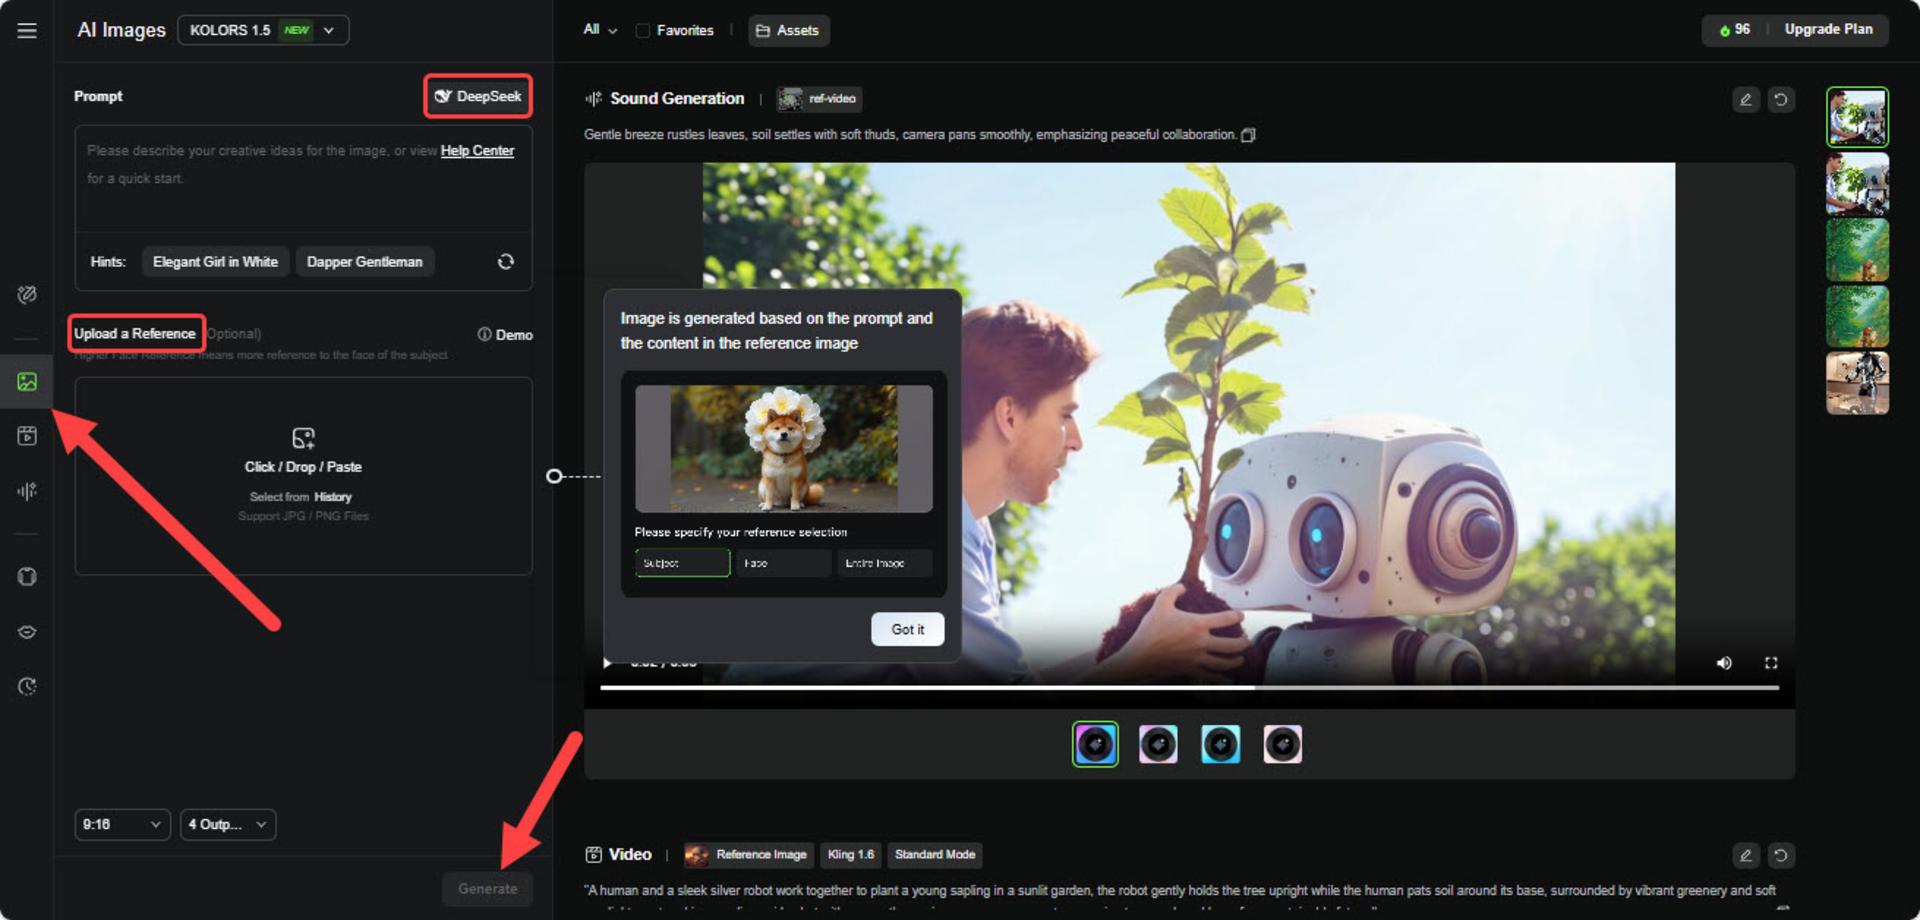This screenshot has height=920, width=1920.
Task: Open the Assets tab
Action: coord(788,31)
